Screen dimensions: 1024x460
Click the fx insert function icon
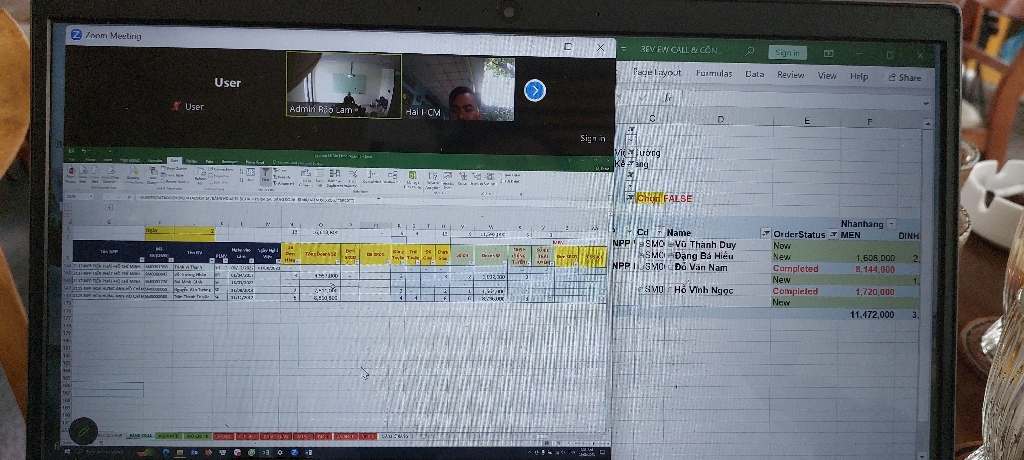(667, 98)
